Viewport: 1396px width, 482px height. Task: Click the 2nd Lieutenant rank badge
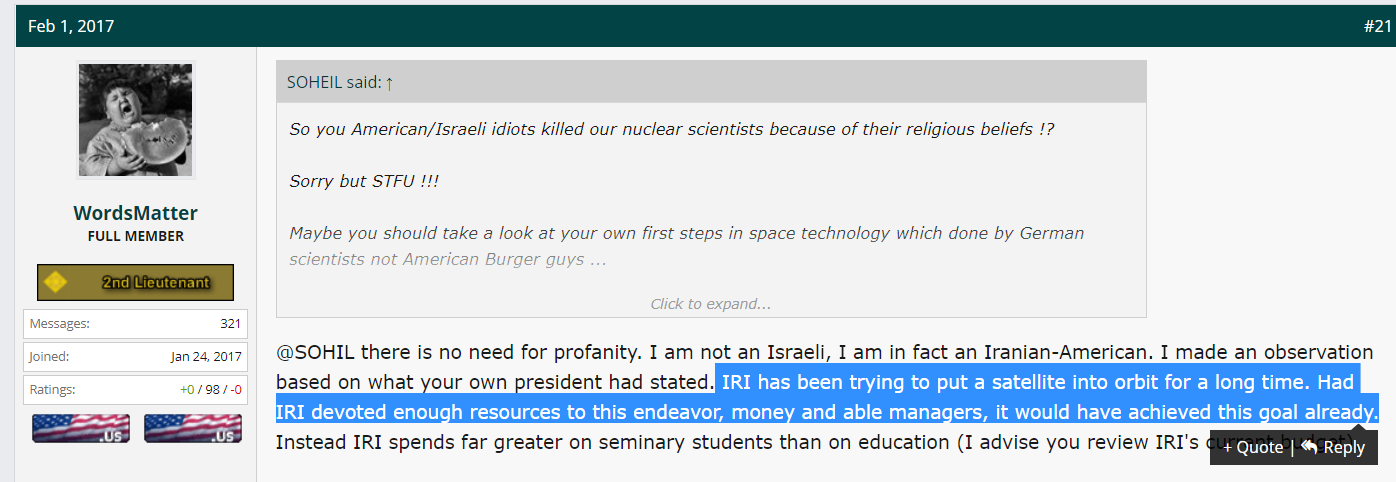pos(135,283)
